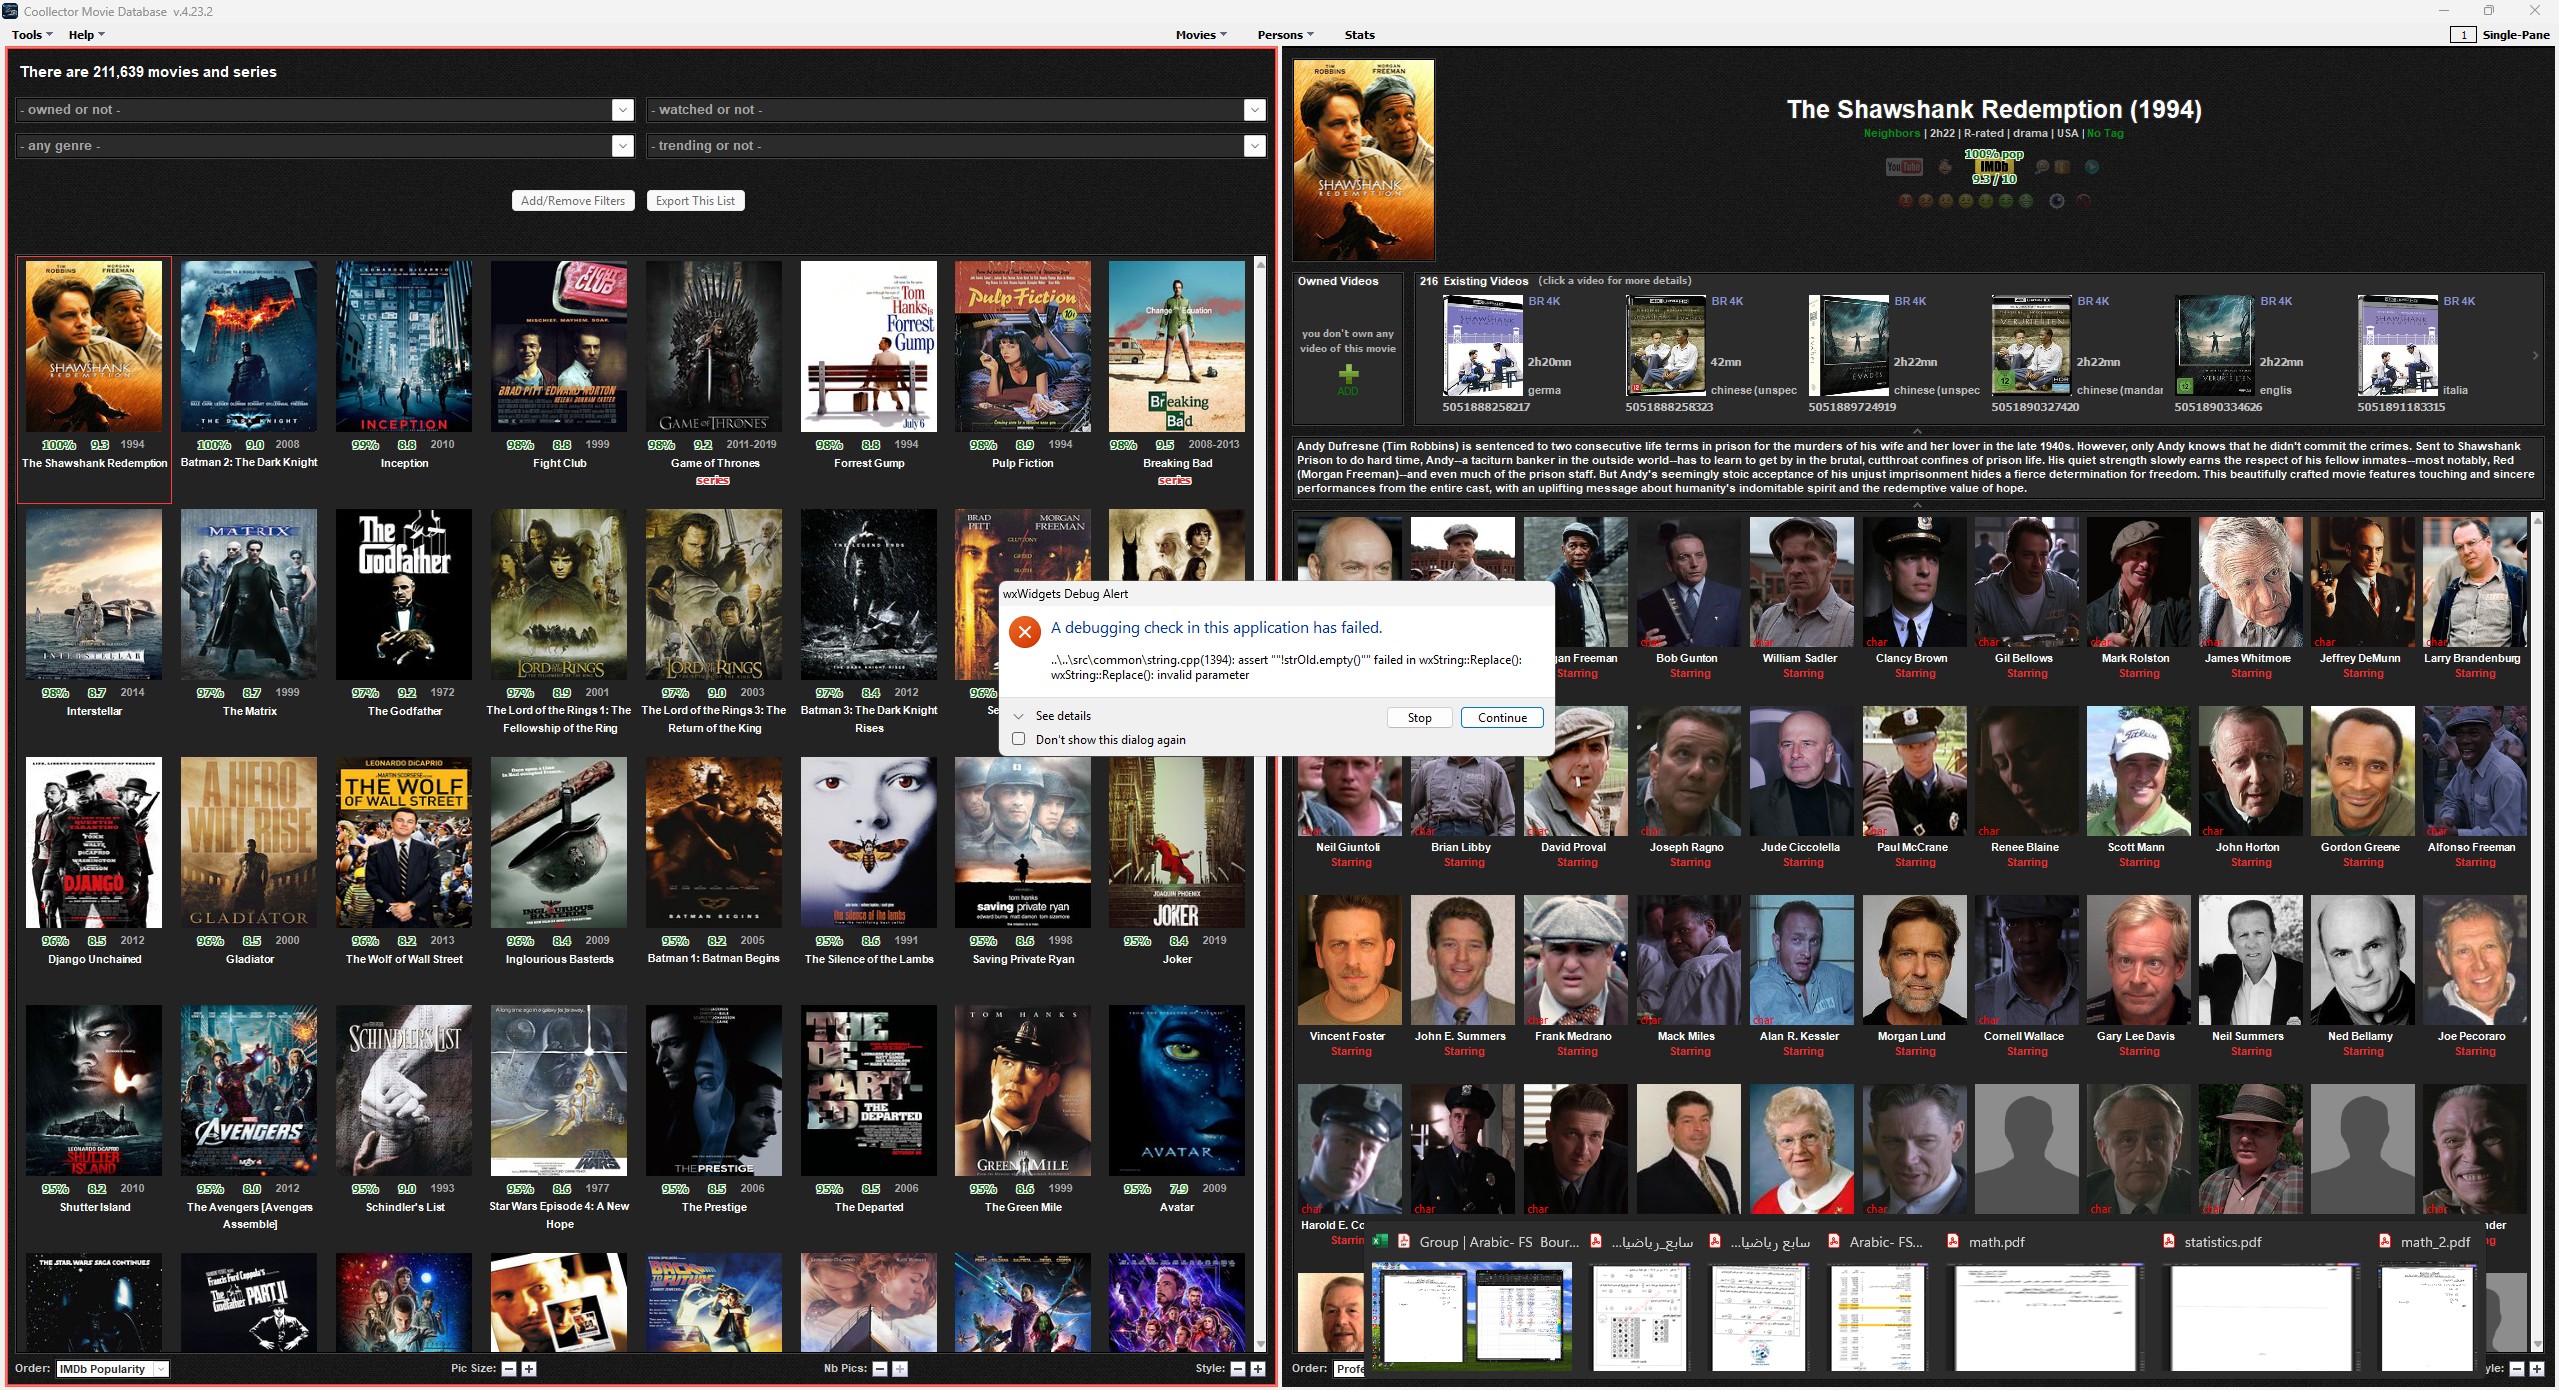The width and height of the screenshot is (2559, 1390).
Task: Open existing video 5051888258217 cover
Action: pos(1483,346)
